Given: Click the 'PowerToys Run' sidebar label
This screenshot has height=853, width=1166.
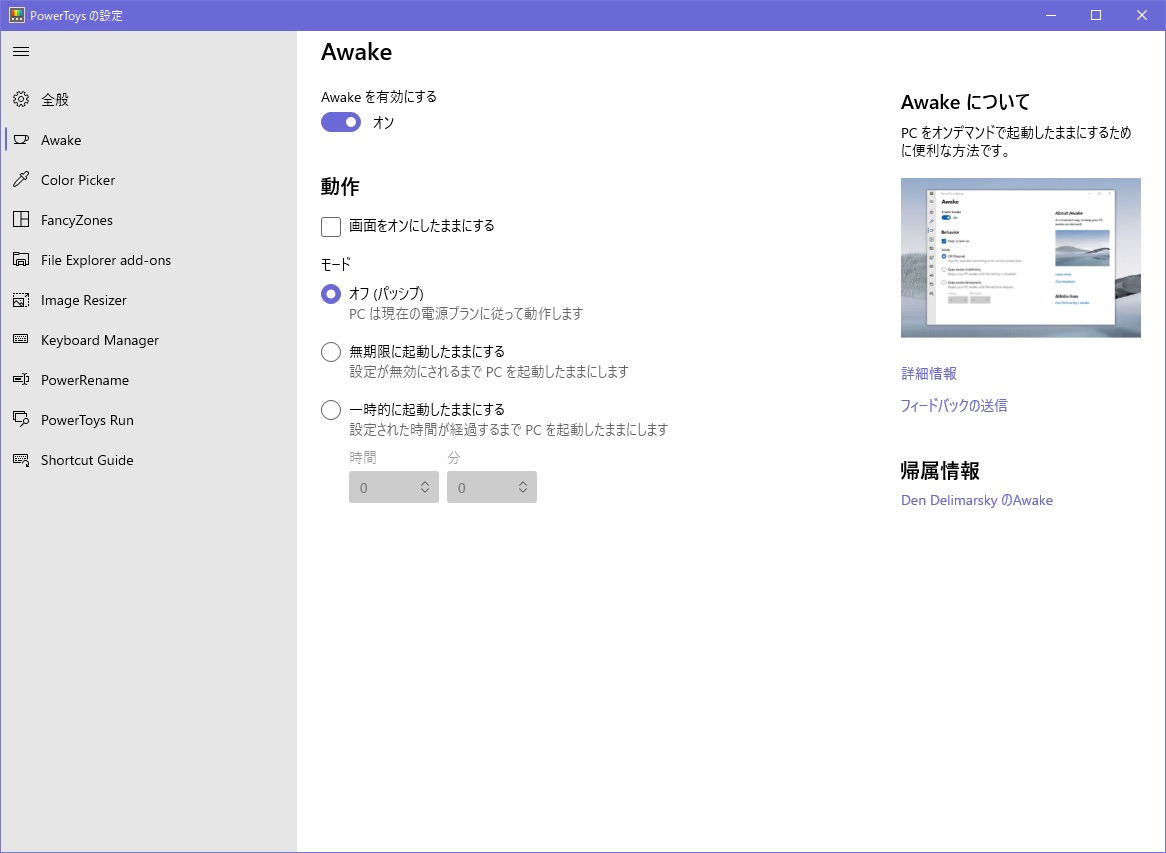Looking at the screenshot, I should click(x=87, y=420).
